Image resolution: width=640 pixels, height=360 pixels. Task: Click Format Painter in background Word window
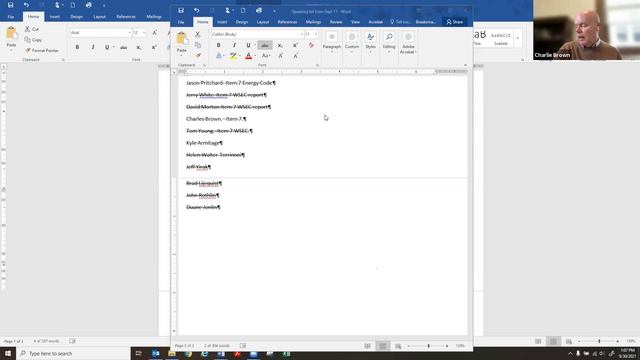42,50
